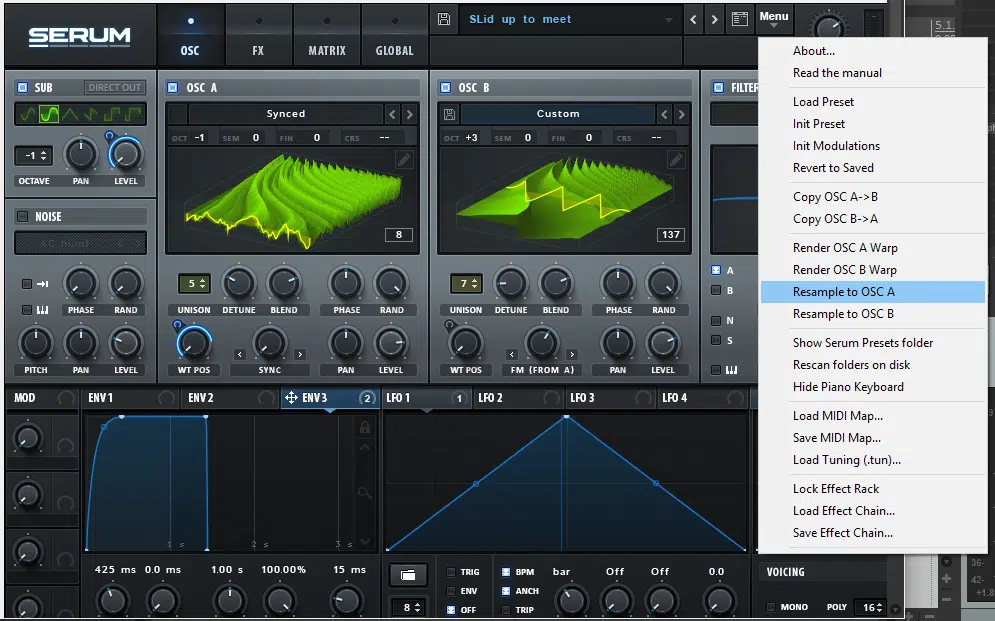Select previous OSC A warp mode arrow

point(239,355)
